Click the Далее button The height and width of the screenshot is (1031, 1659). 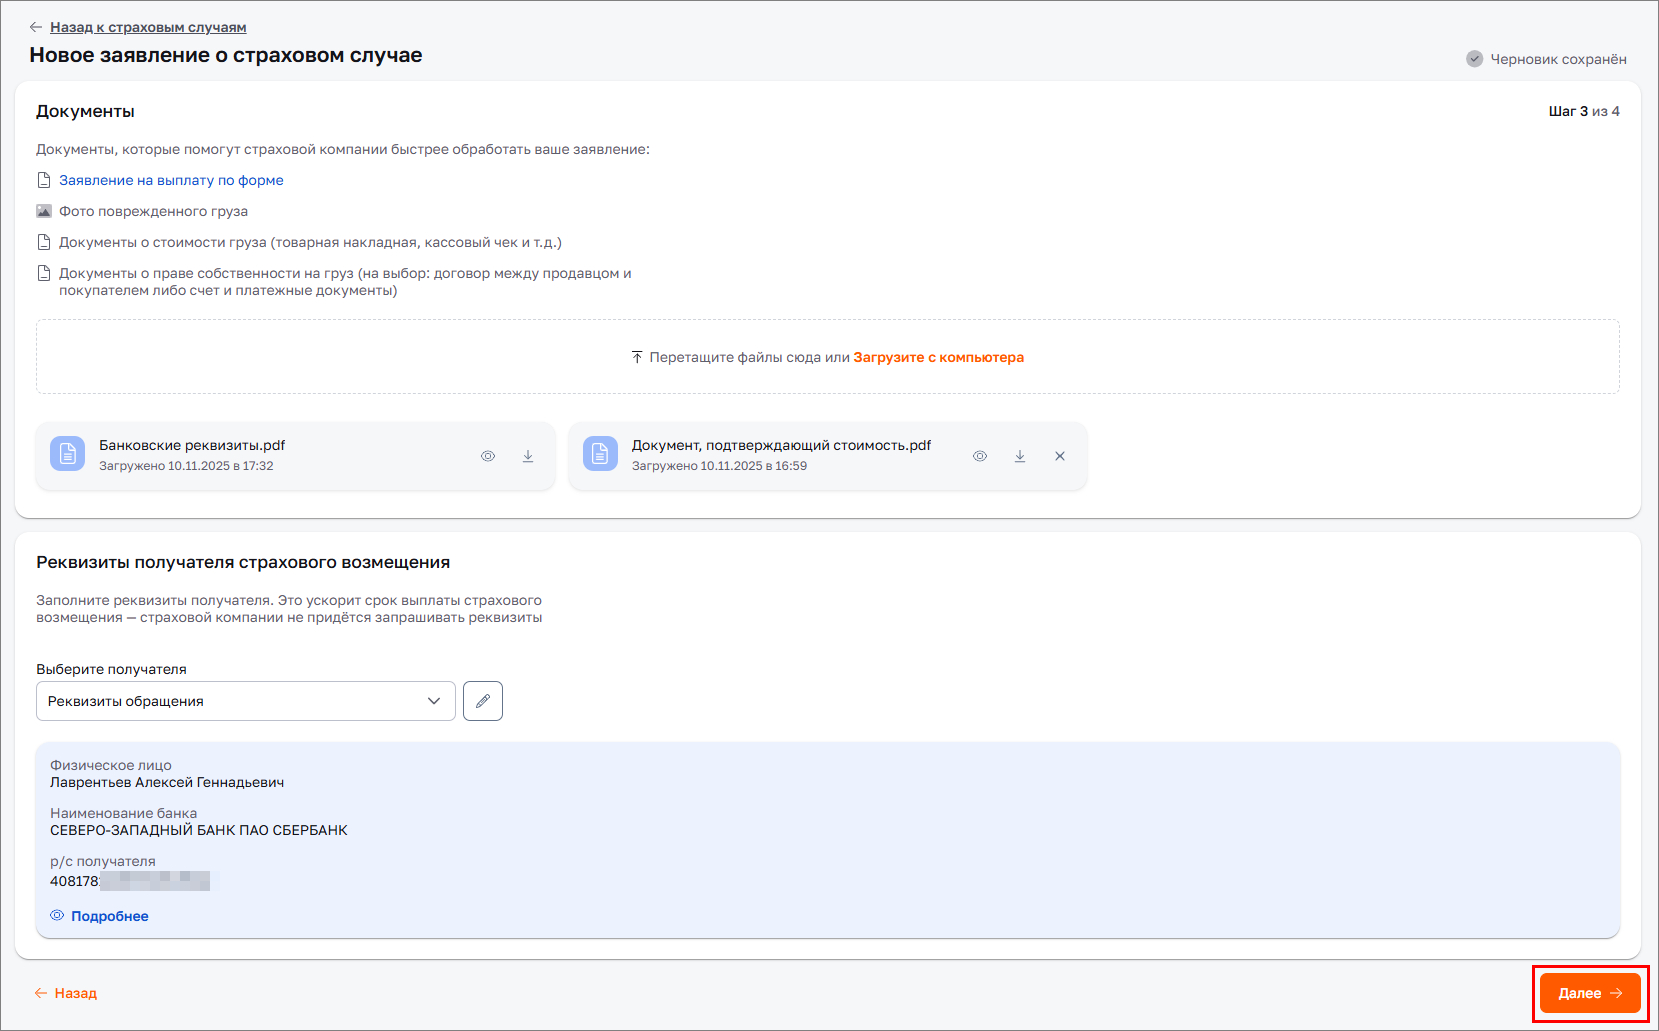[1589, 993]
